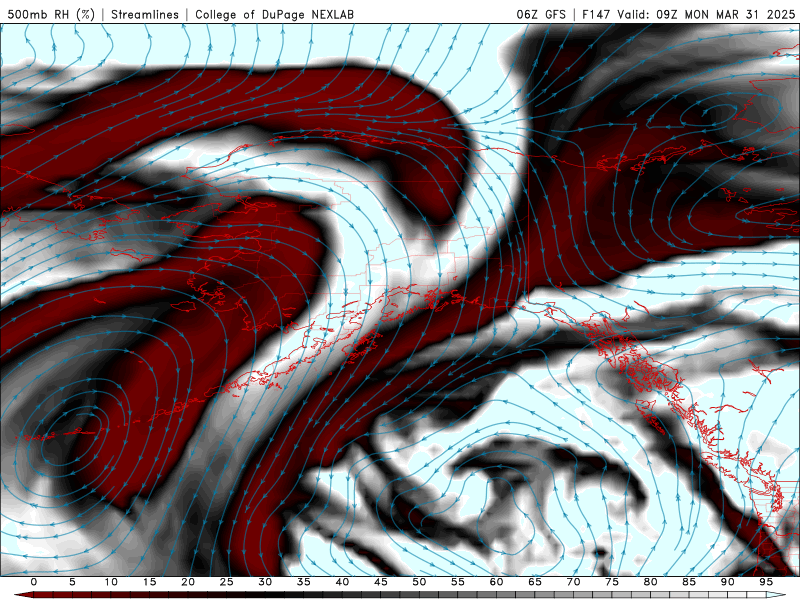Click the "85" colorbar scale label

click(x=689, y=582)
